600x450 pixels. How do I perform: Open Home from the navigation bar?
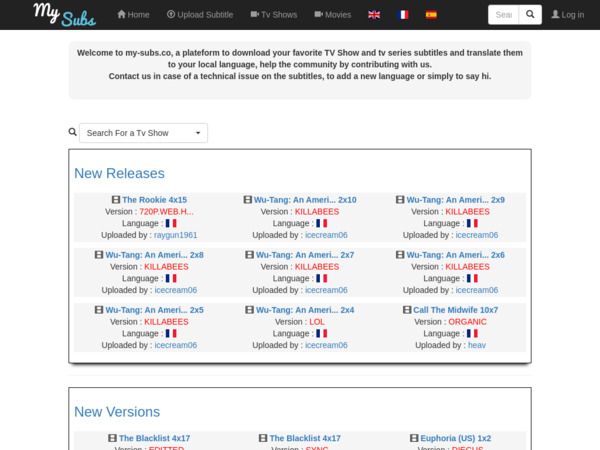(133, 15)
